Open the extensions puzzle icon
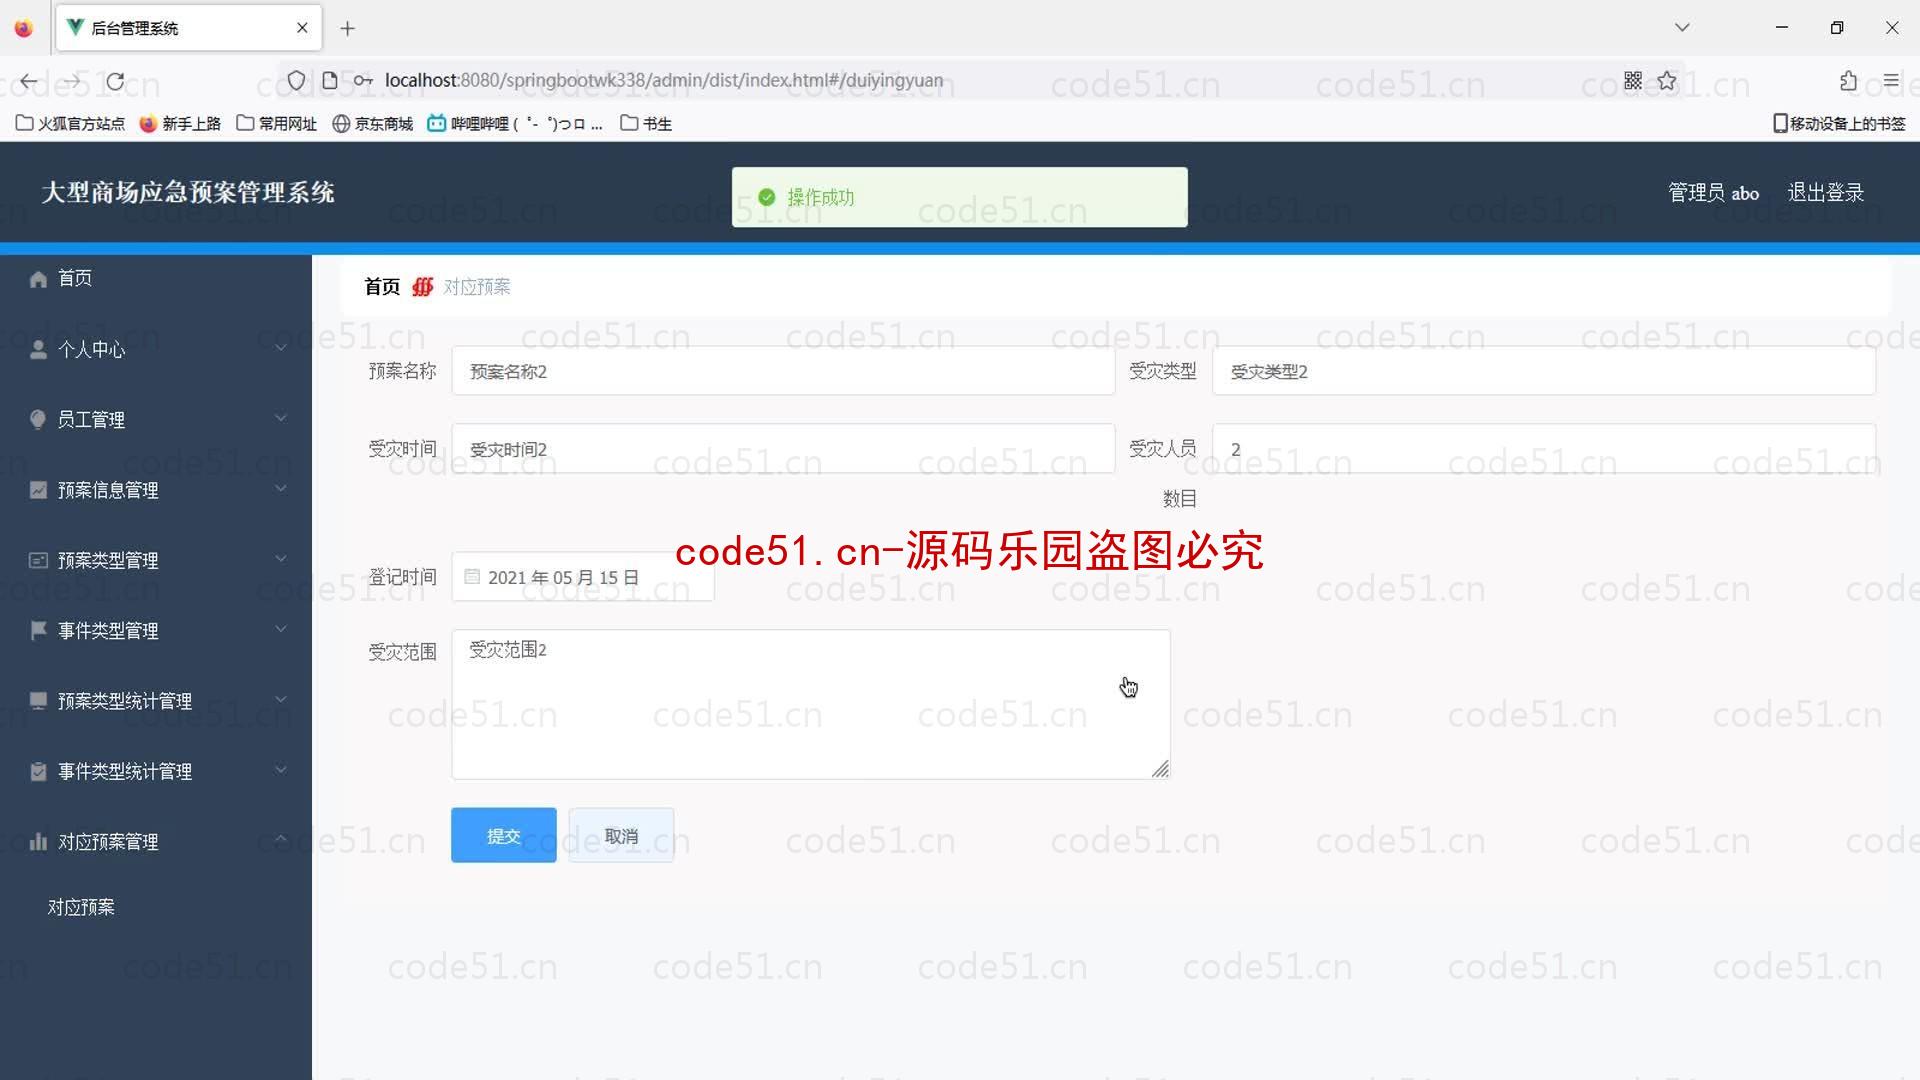1920x1080 pixels. [x=1848, y=81]
